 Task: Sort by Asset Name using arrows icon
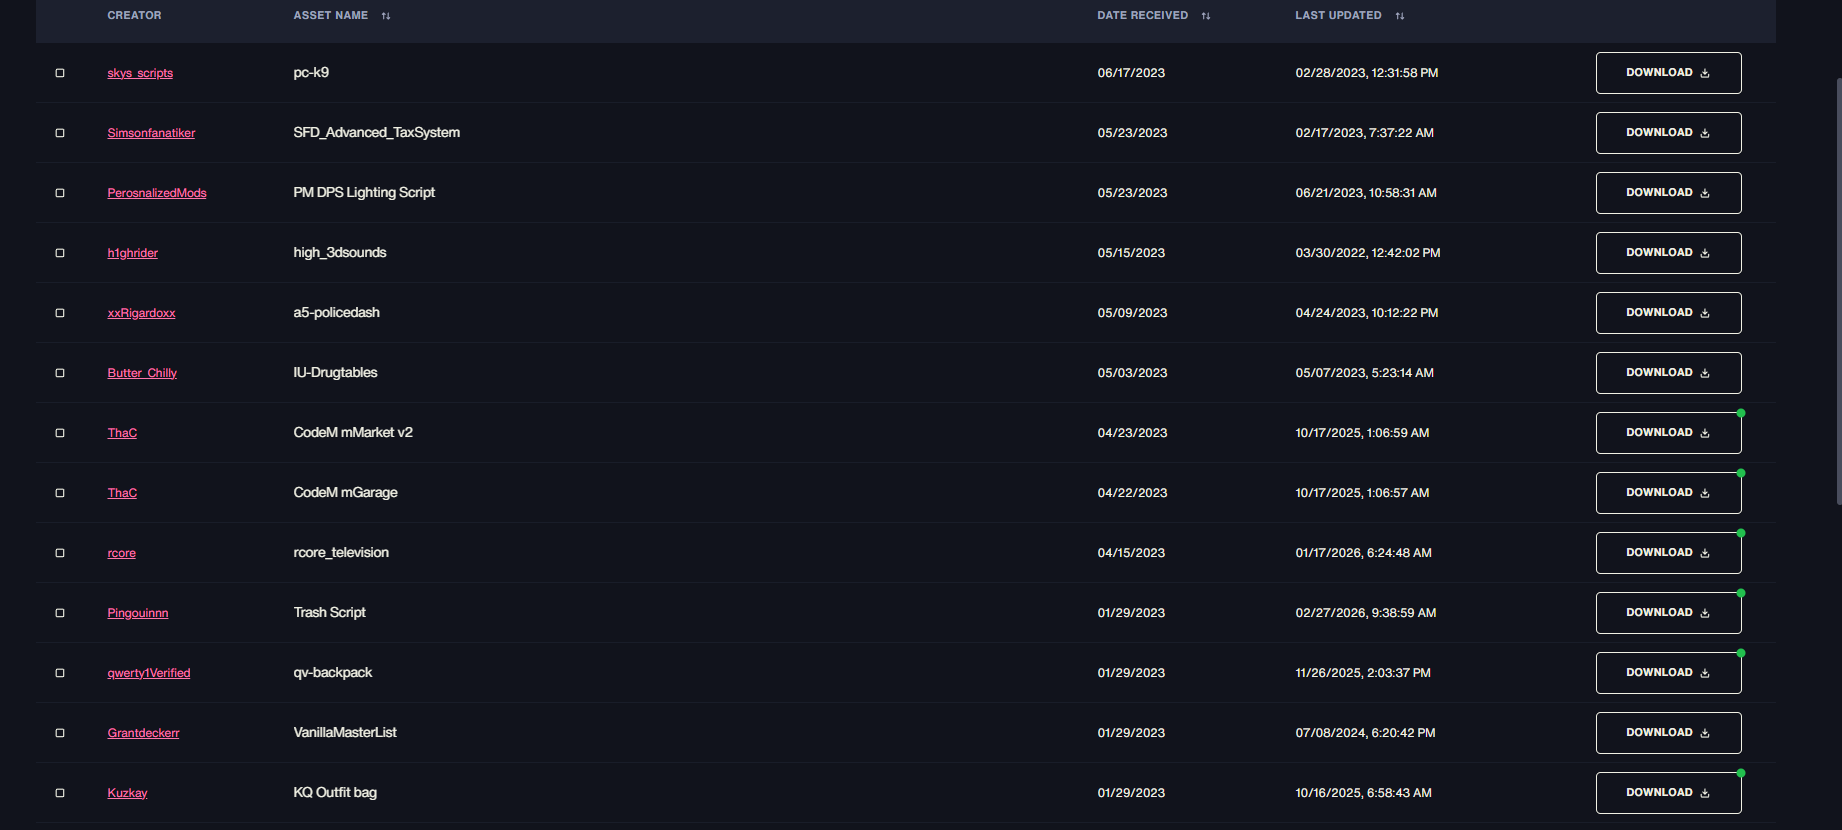386,16
